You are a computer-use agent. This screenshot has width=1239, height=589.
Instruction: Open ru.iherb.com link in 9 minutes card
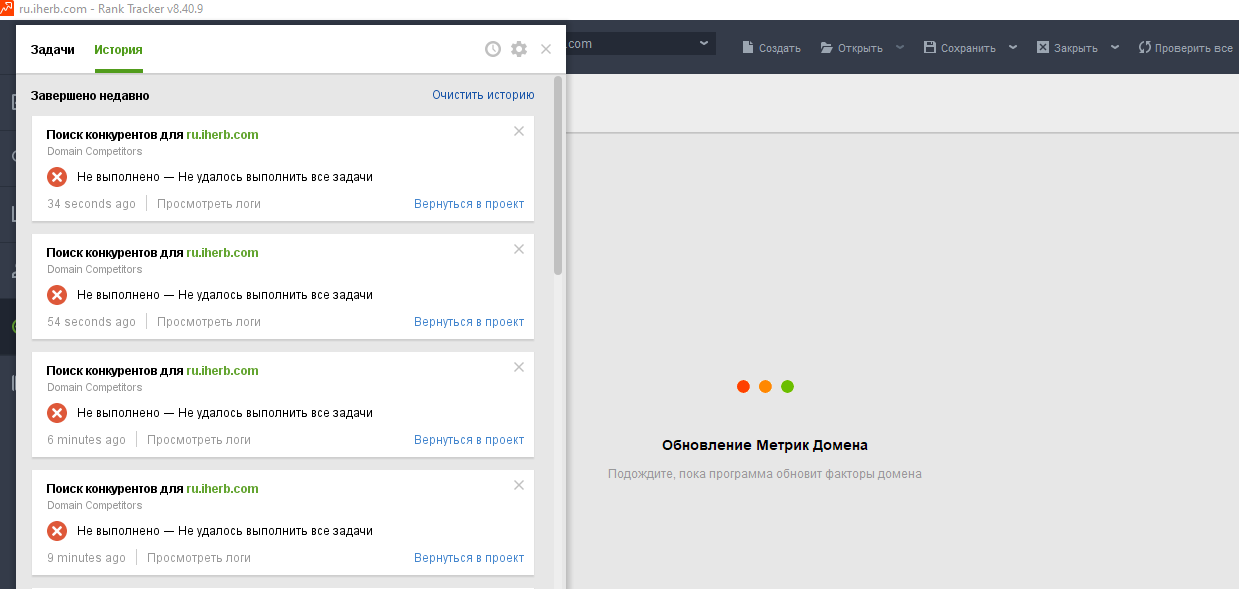tap(222, 489)
